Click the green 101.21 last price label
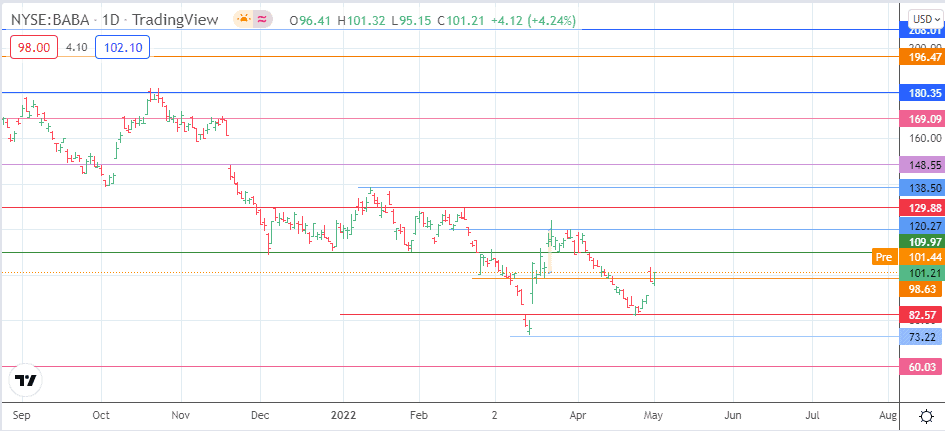 tap(921, 273)
